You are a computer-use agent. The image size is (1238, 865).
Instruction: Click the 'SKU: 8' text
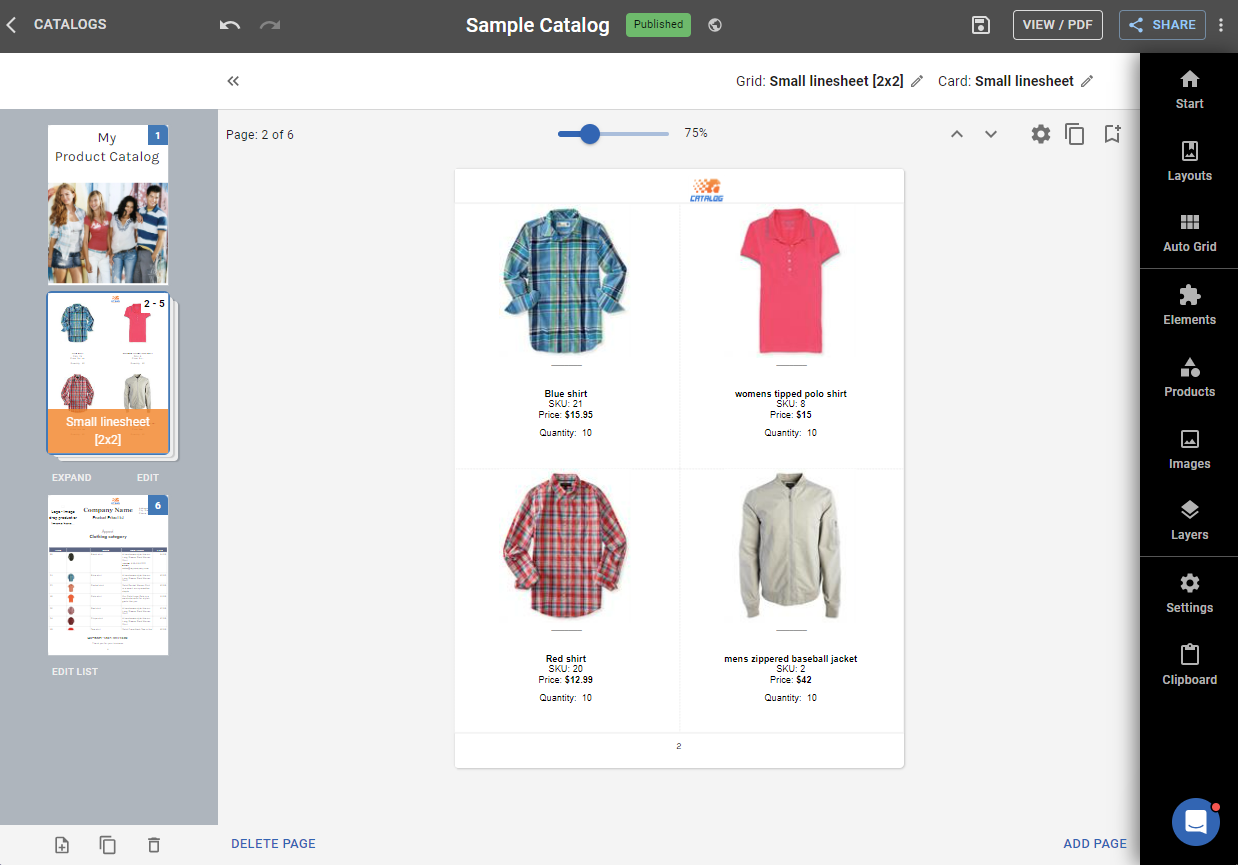tap(791, 404)
